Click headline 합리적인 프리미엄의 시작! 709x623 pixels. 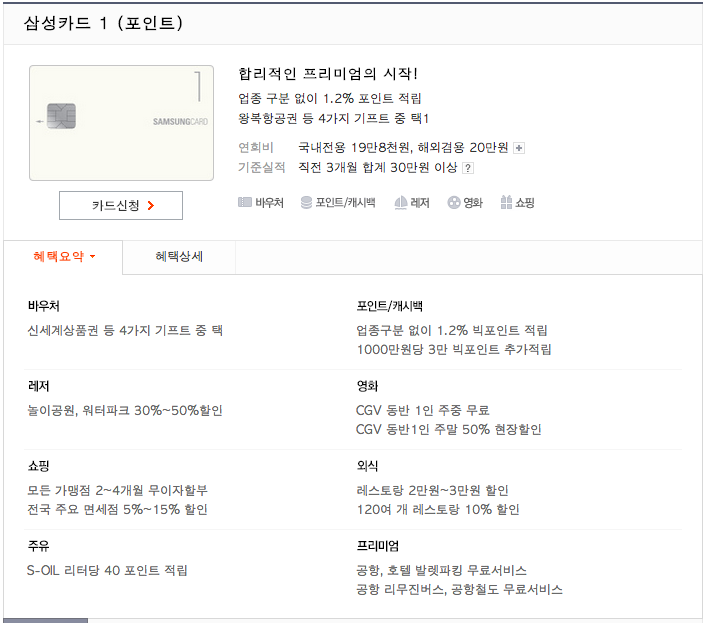[328, 74]
